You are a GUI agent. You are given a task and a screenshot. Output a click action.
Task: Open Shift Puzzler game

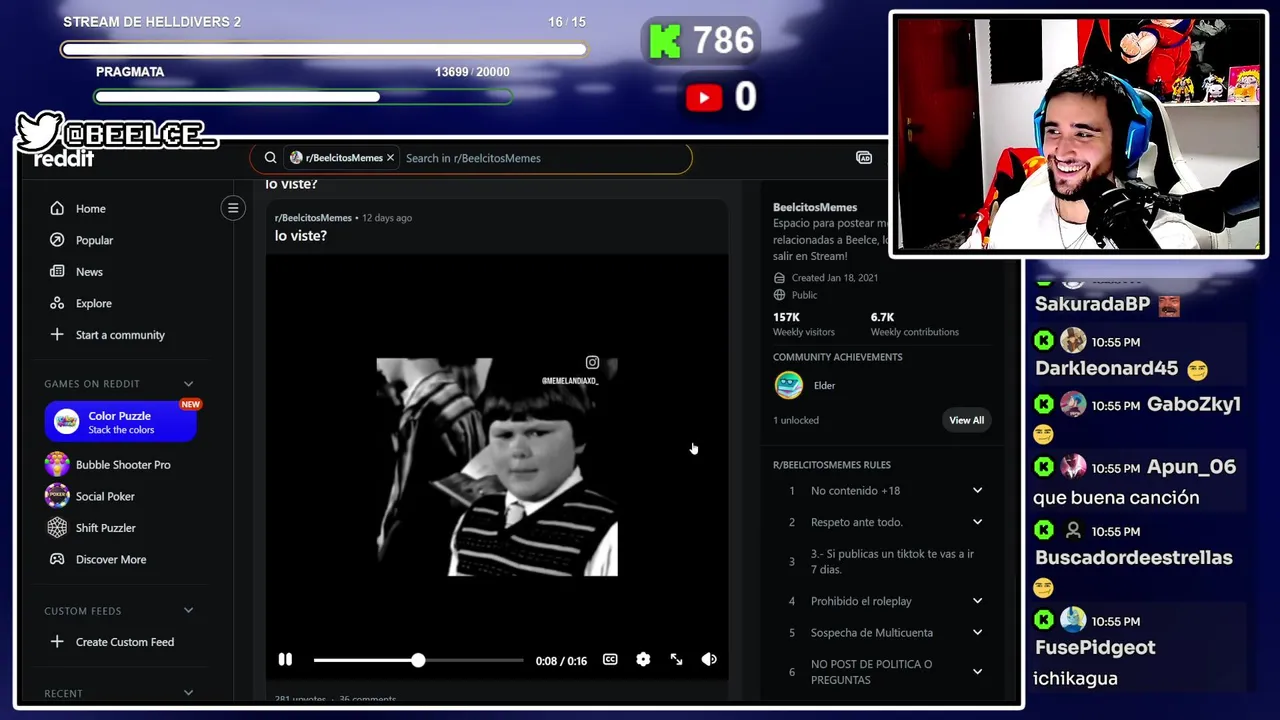click(105, 528)
